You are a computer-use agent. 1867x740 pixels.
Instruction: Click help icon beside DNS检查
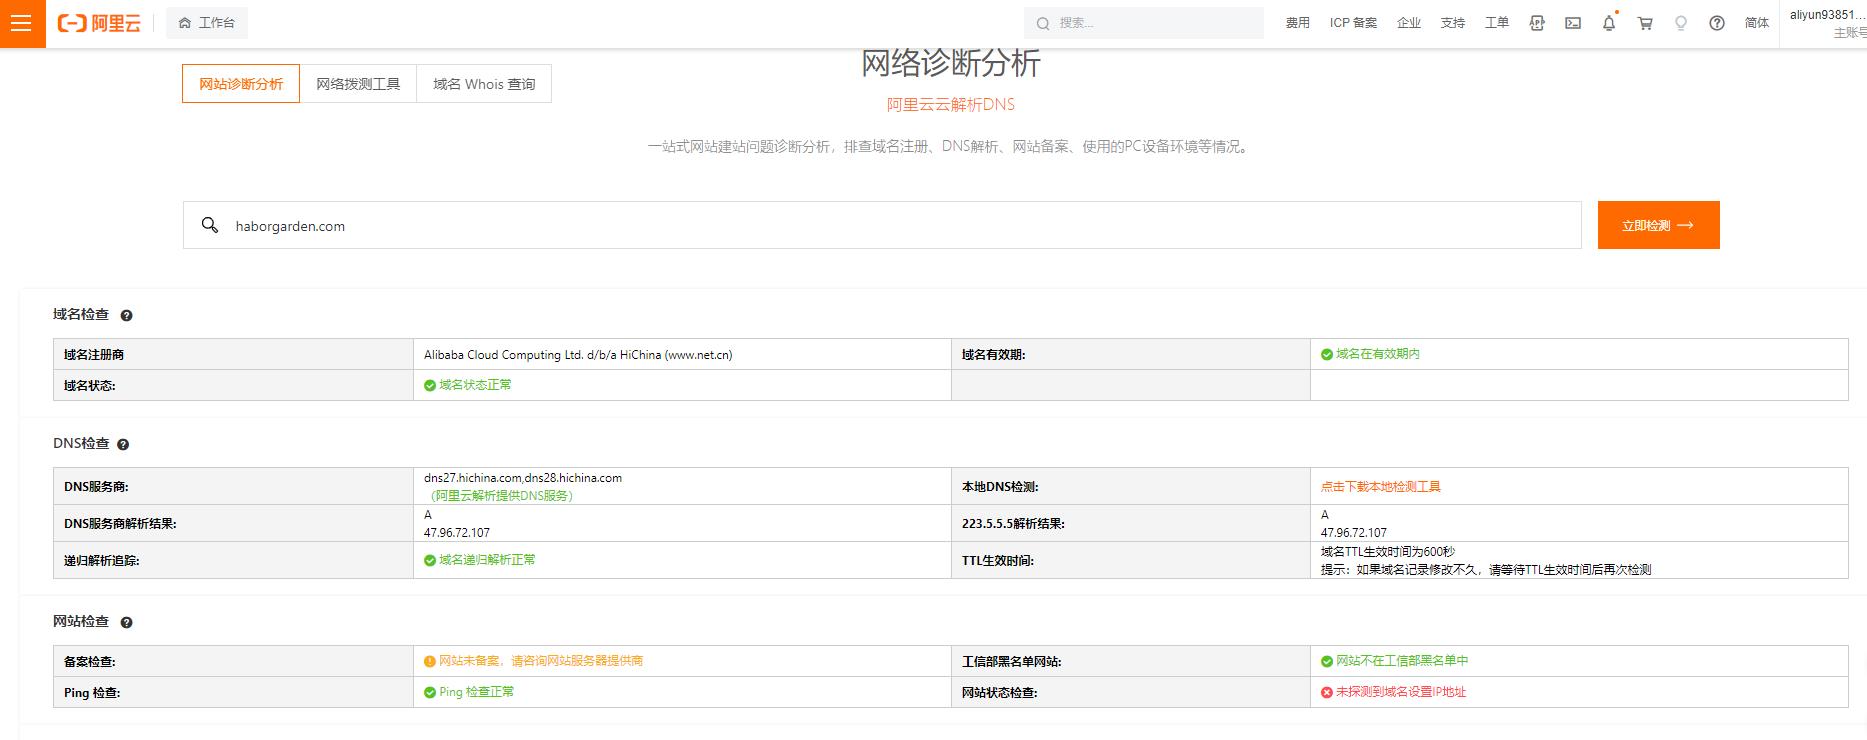point(123,444)
